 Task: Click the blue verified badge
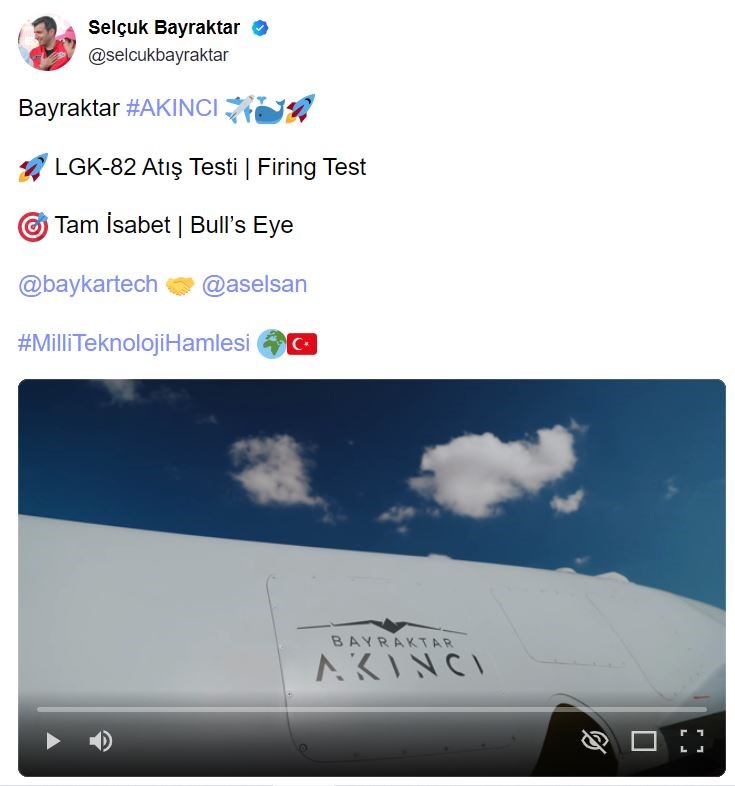(x=261, y=27)
